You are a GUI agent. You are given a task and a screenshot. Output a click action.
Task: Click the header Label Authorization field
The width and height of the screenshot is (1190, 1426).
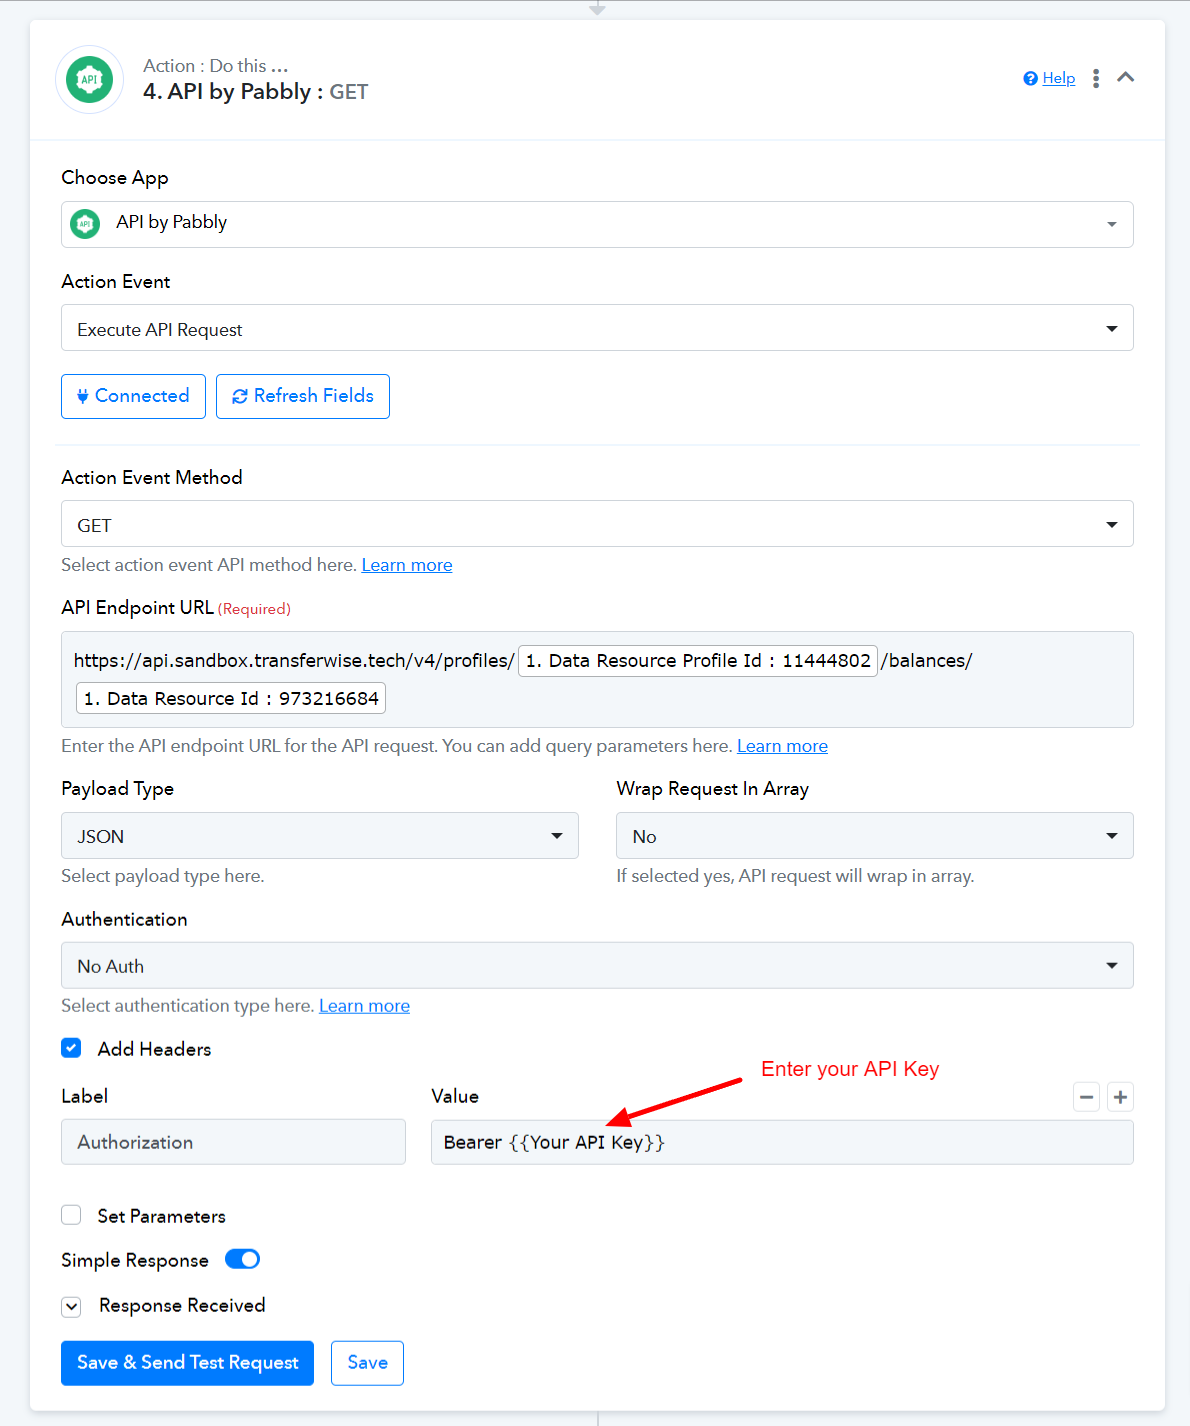pyautogui.click(x=233, y=1142)
